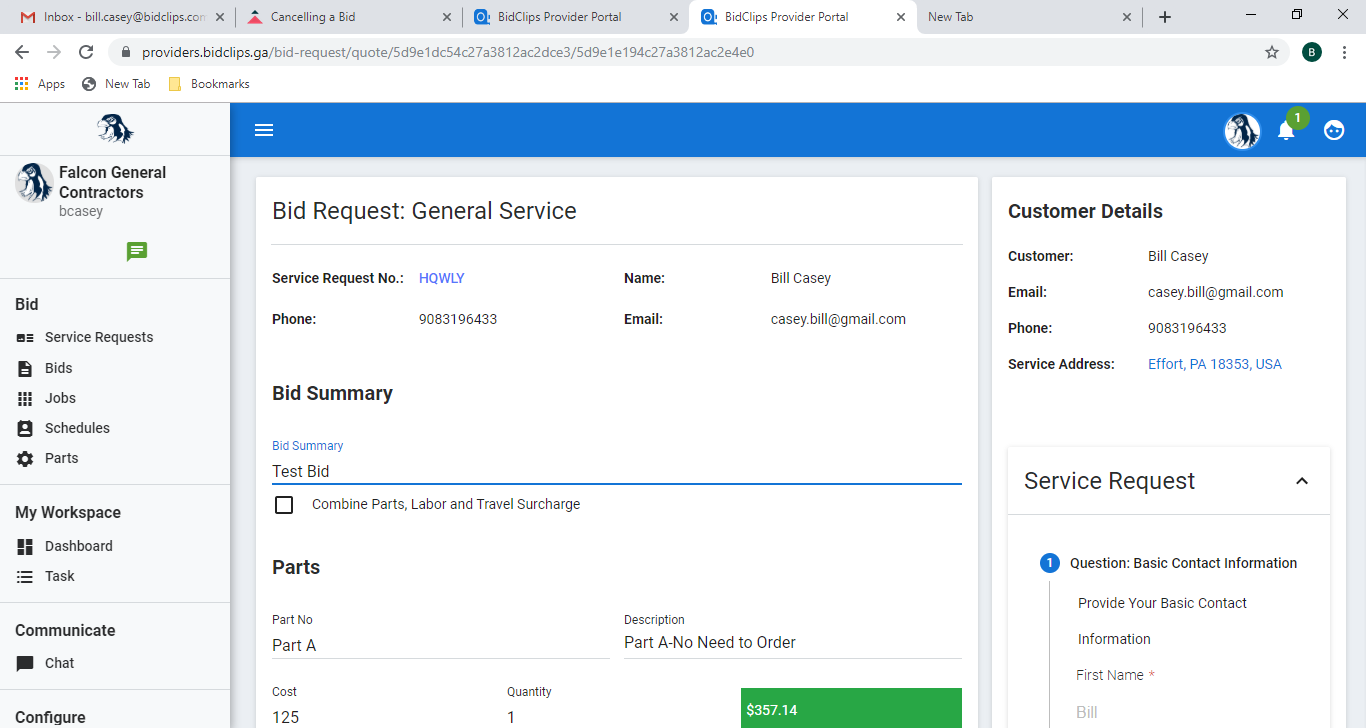Click the Part No input field
This screenshot has width=1366, height=728.
(441, 645)
